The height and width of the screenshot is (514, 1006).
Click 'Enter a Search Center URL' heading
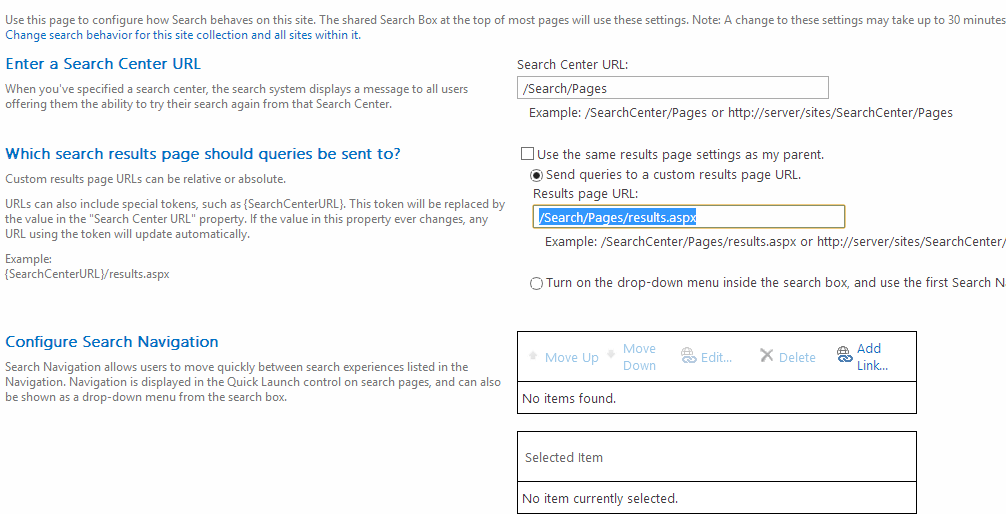pyautogui.click(x=103, y=64)
